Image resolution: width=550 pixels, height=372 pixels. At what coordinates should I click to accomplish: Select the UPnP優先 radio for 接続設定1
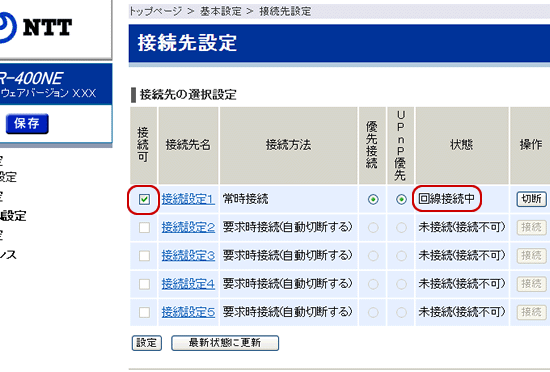[401, 199]
